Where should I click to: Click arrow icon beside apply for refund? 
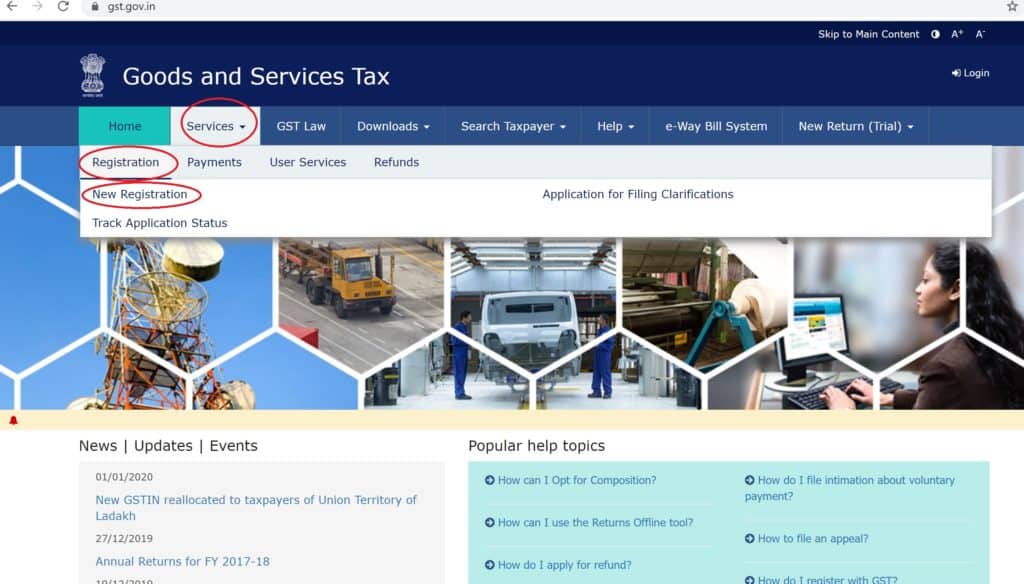tap(490, 565)
